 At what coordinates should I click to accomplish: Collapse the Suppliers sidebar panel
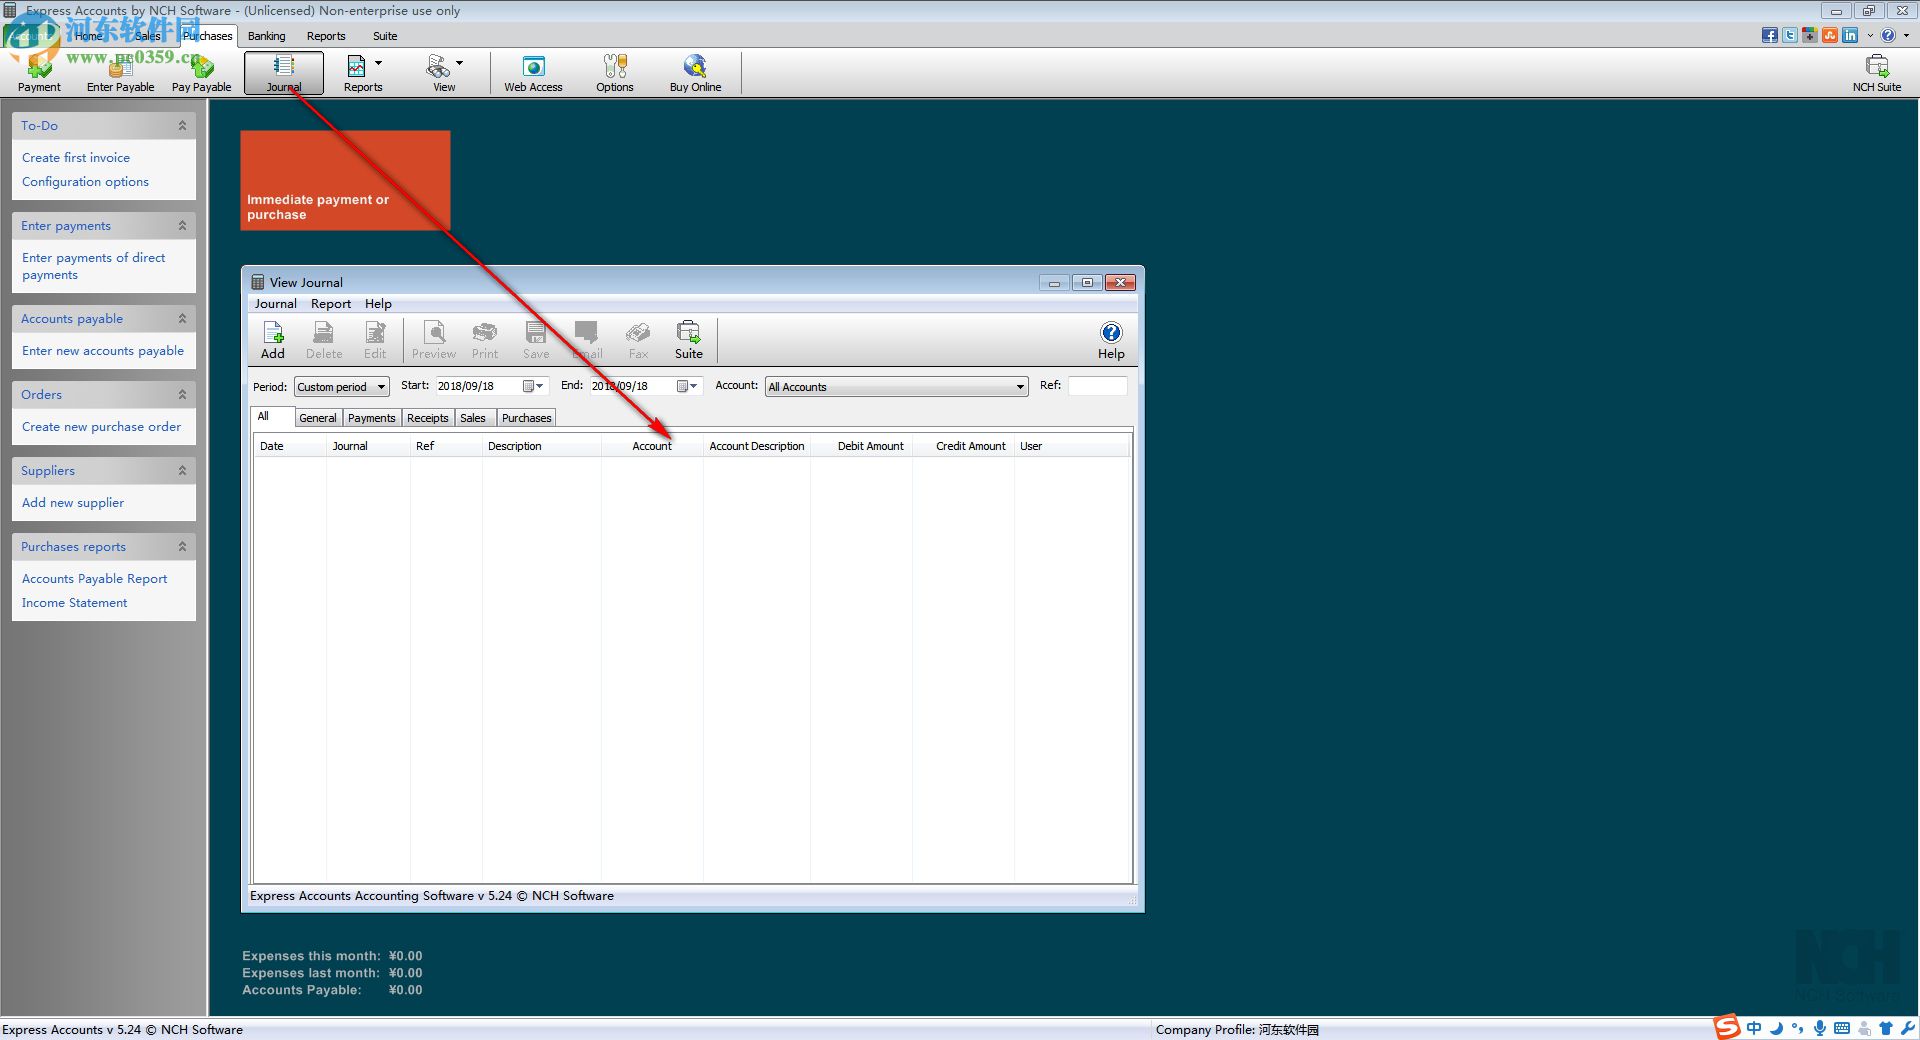[182, 471]
